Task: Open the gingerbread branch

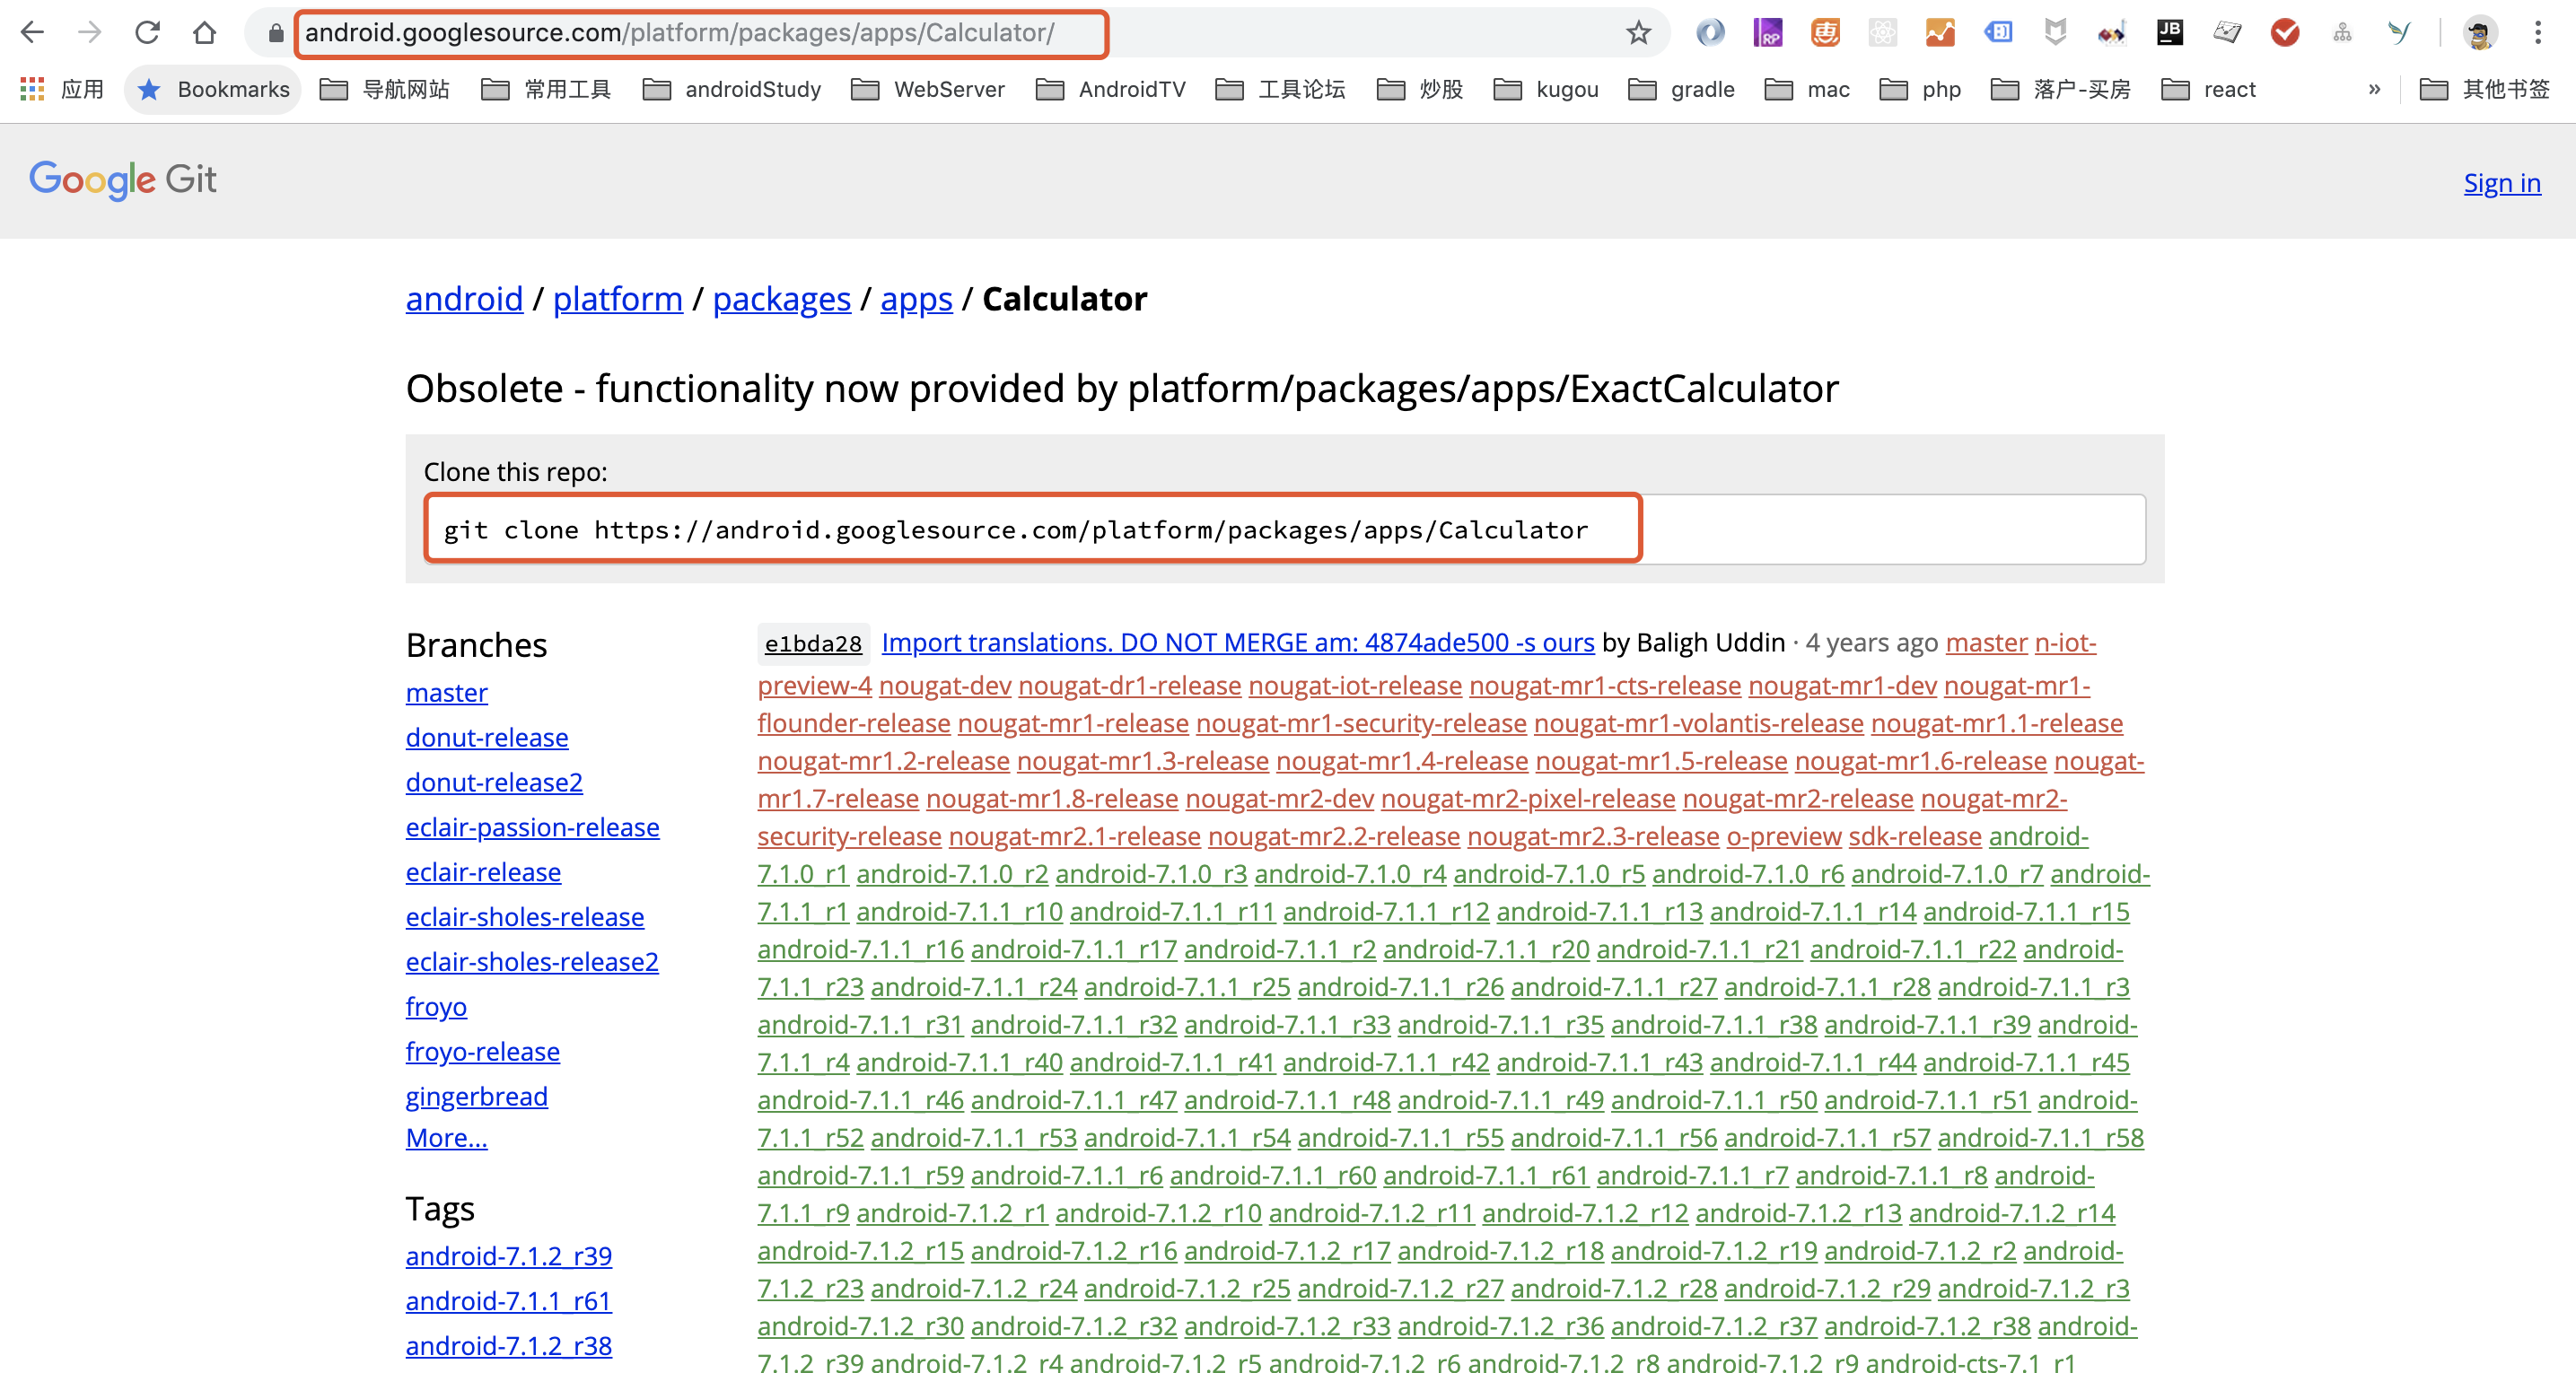Action: (x=477, y=1097)
